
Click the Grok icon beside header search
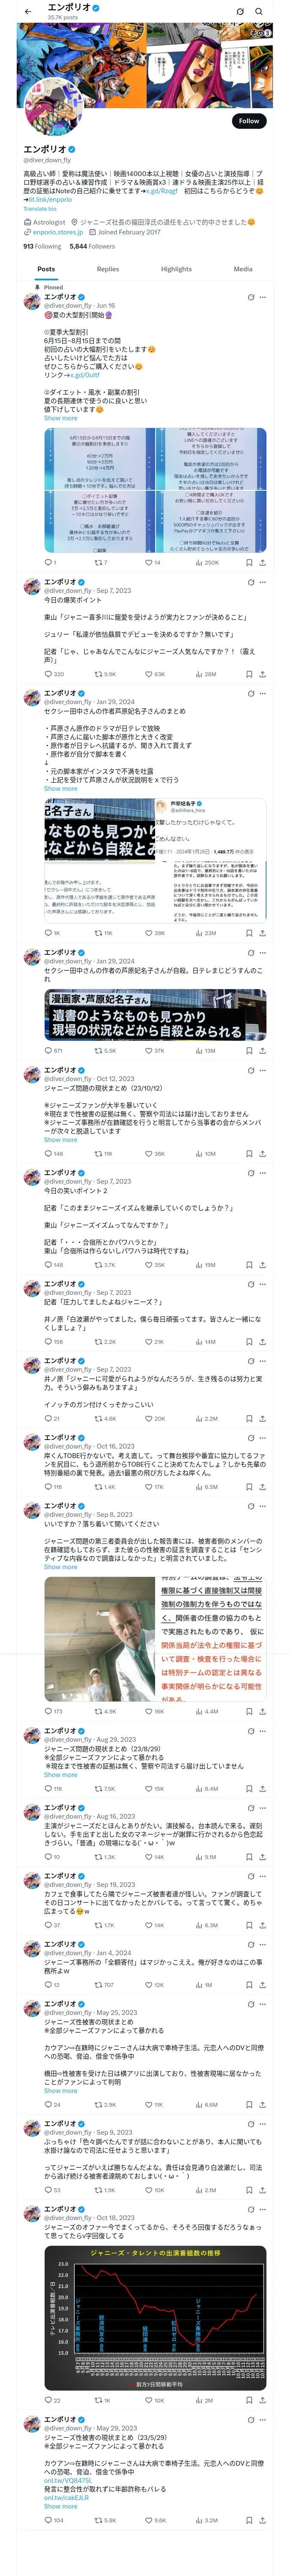[240, 12]
